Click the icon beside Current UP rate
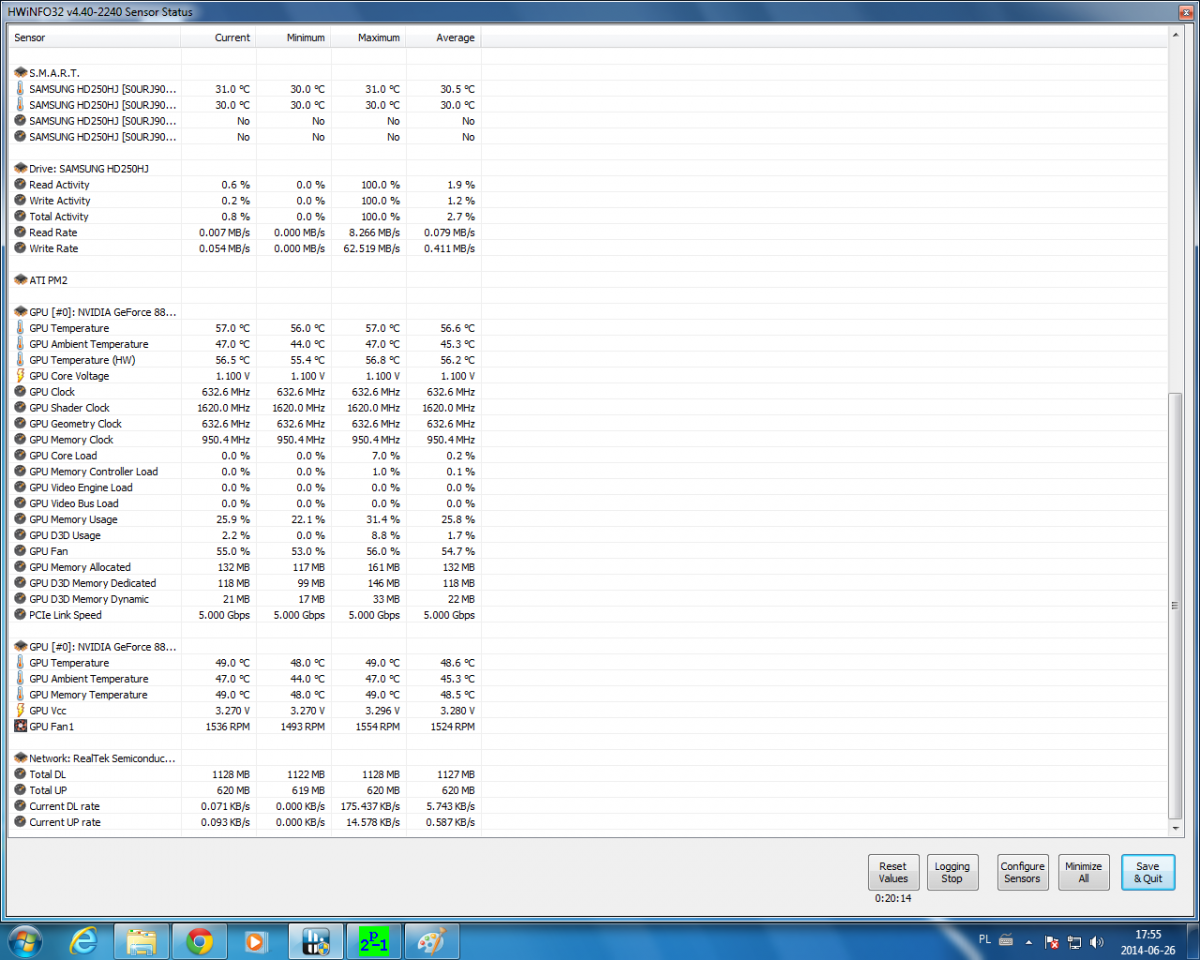Image resolution: width=1200 pixels, height=960 pixels. pos(20,822)
